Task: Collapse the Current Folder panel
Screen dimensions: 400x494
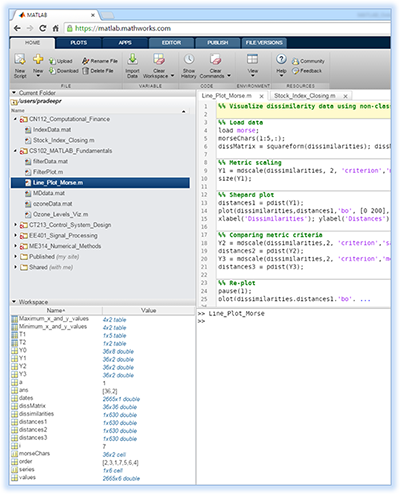Action: tap(14, 93)
